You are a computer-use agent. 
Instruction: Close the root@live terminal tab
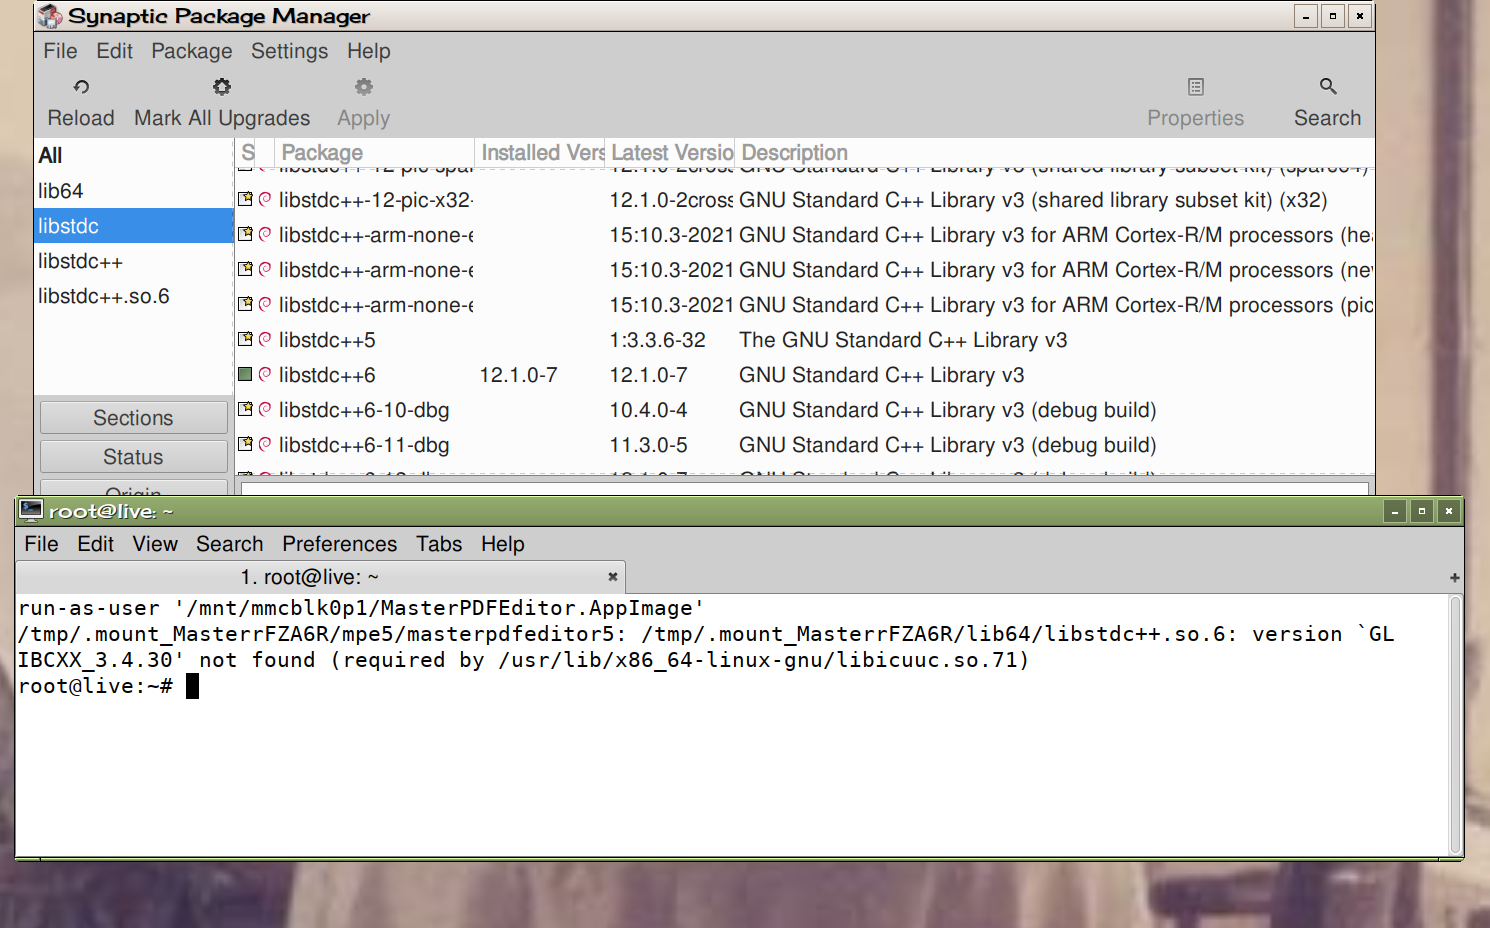click(x=613, y=576)
